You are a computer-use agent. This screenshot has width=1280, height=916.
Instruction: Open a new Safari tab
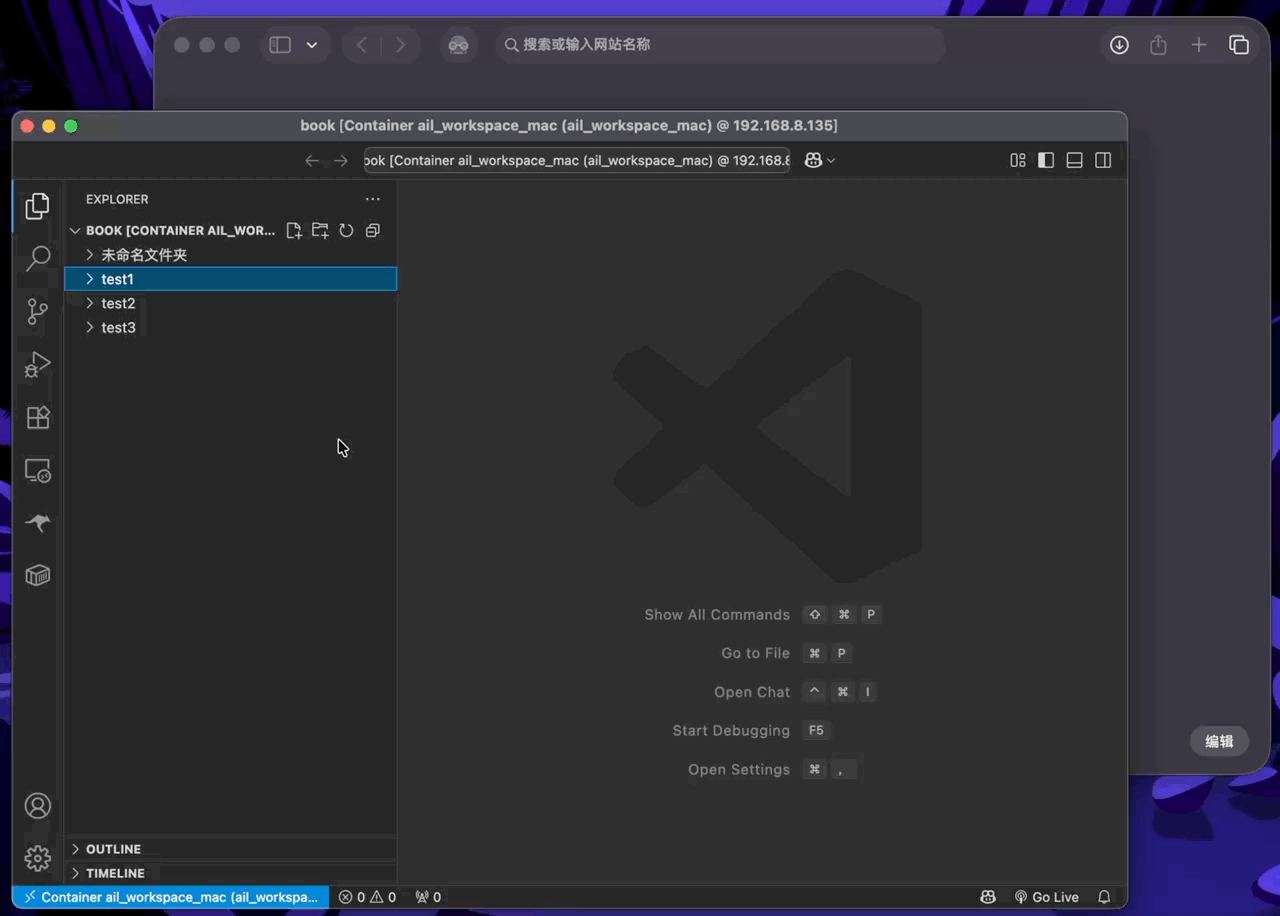point(1199,45)
